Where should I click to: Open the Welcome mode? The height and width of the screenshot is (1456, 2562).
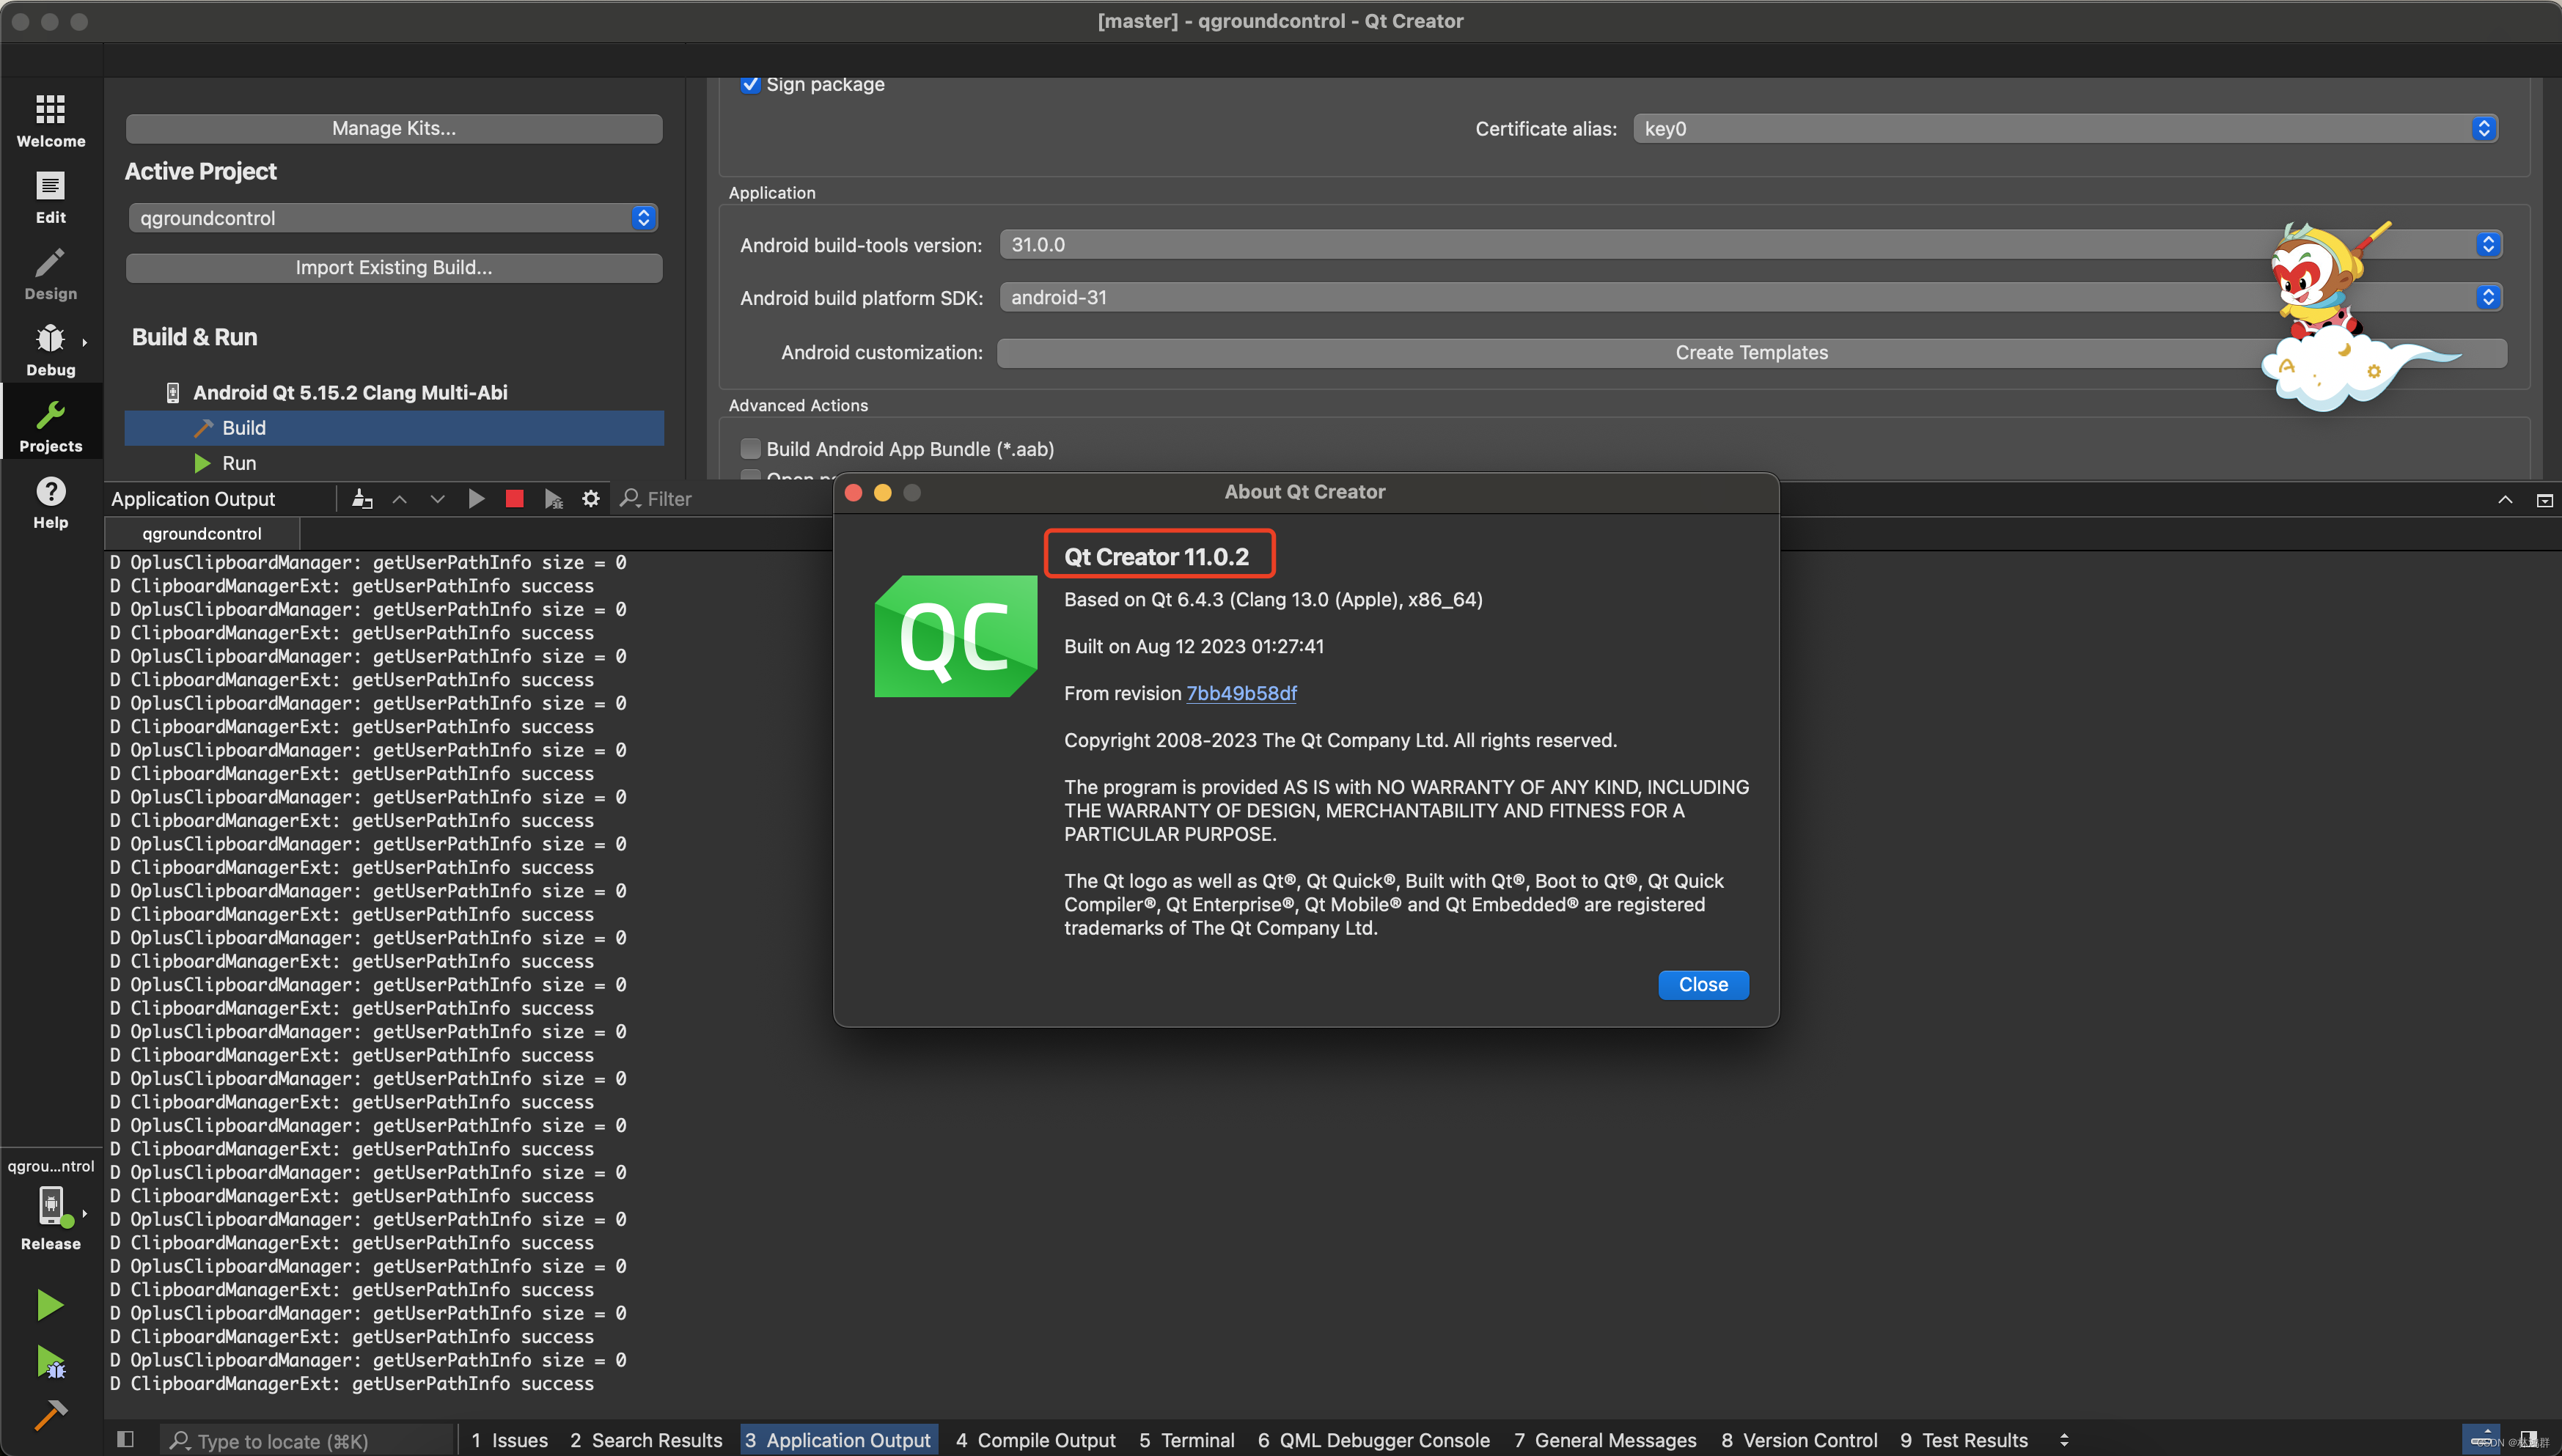tap(50, 120)
